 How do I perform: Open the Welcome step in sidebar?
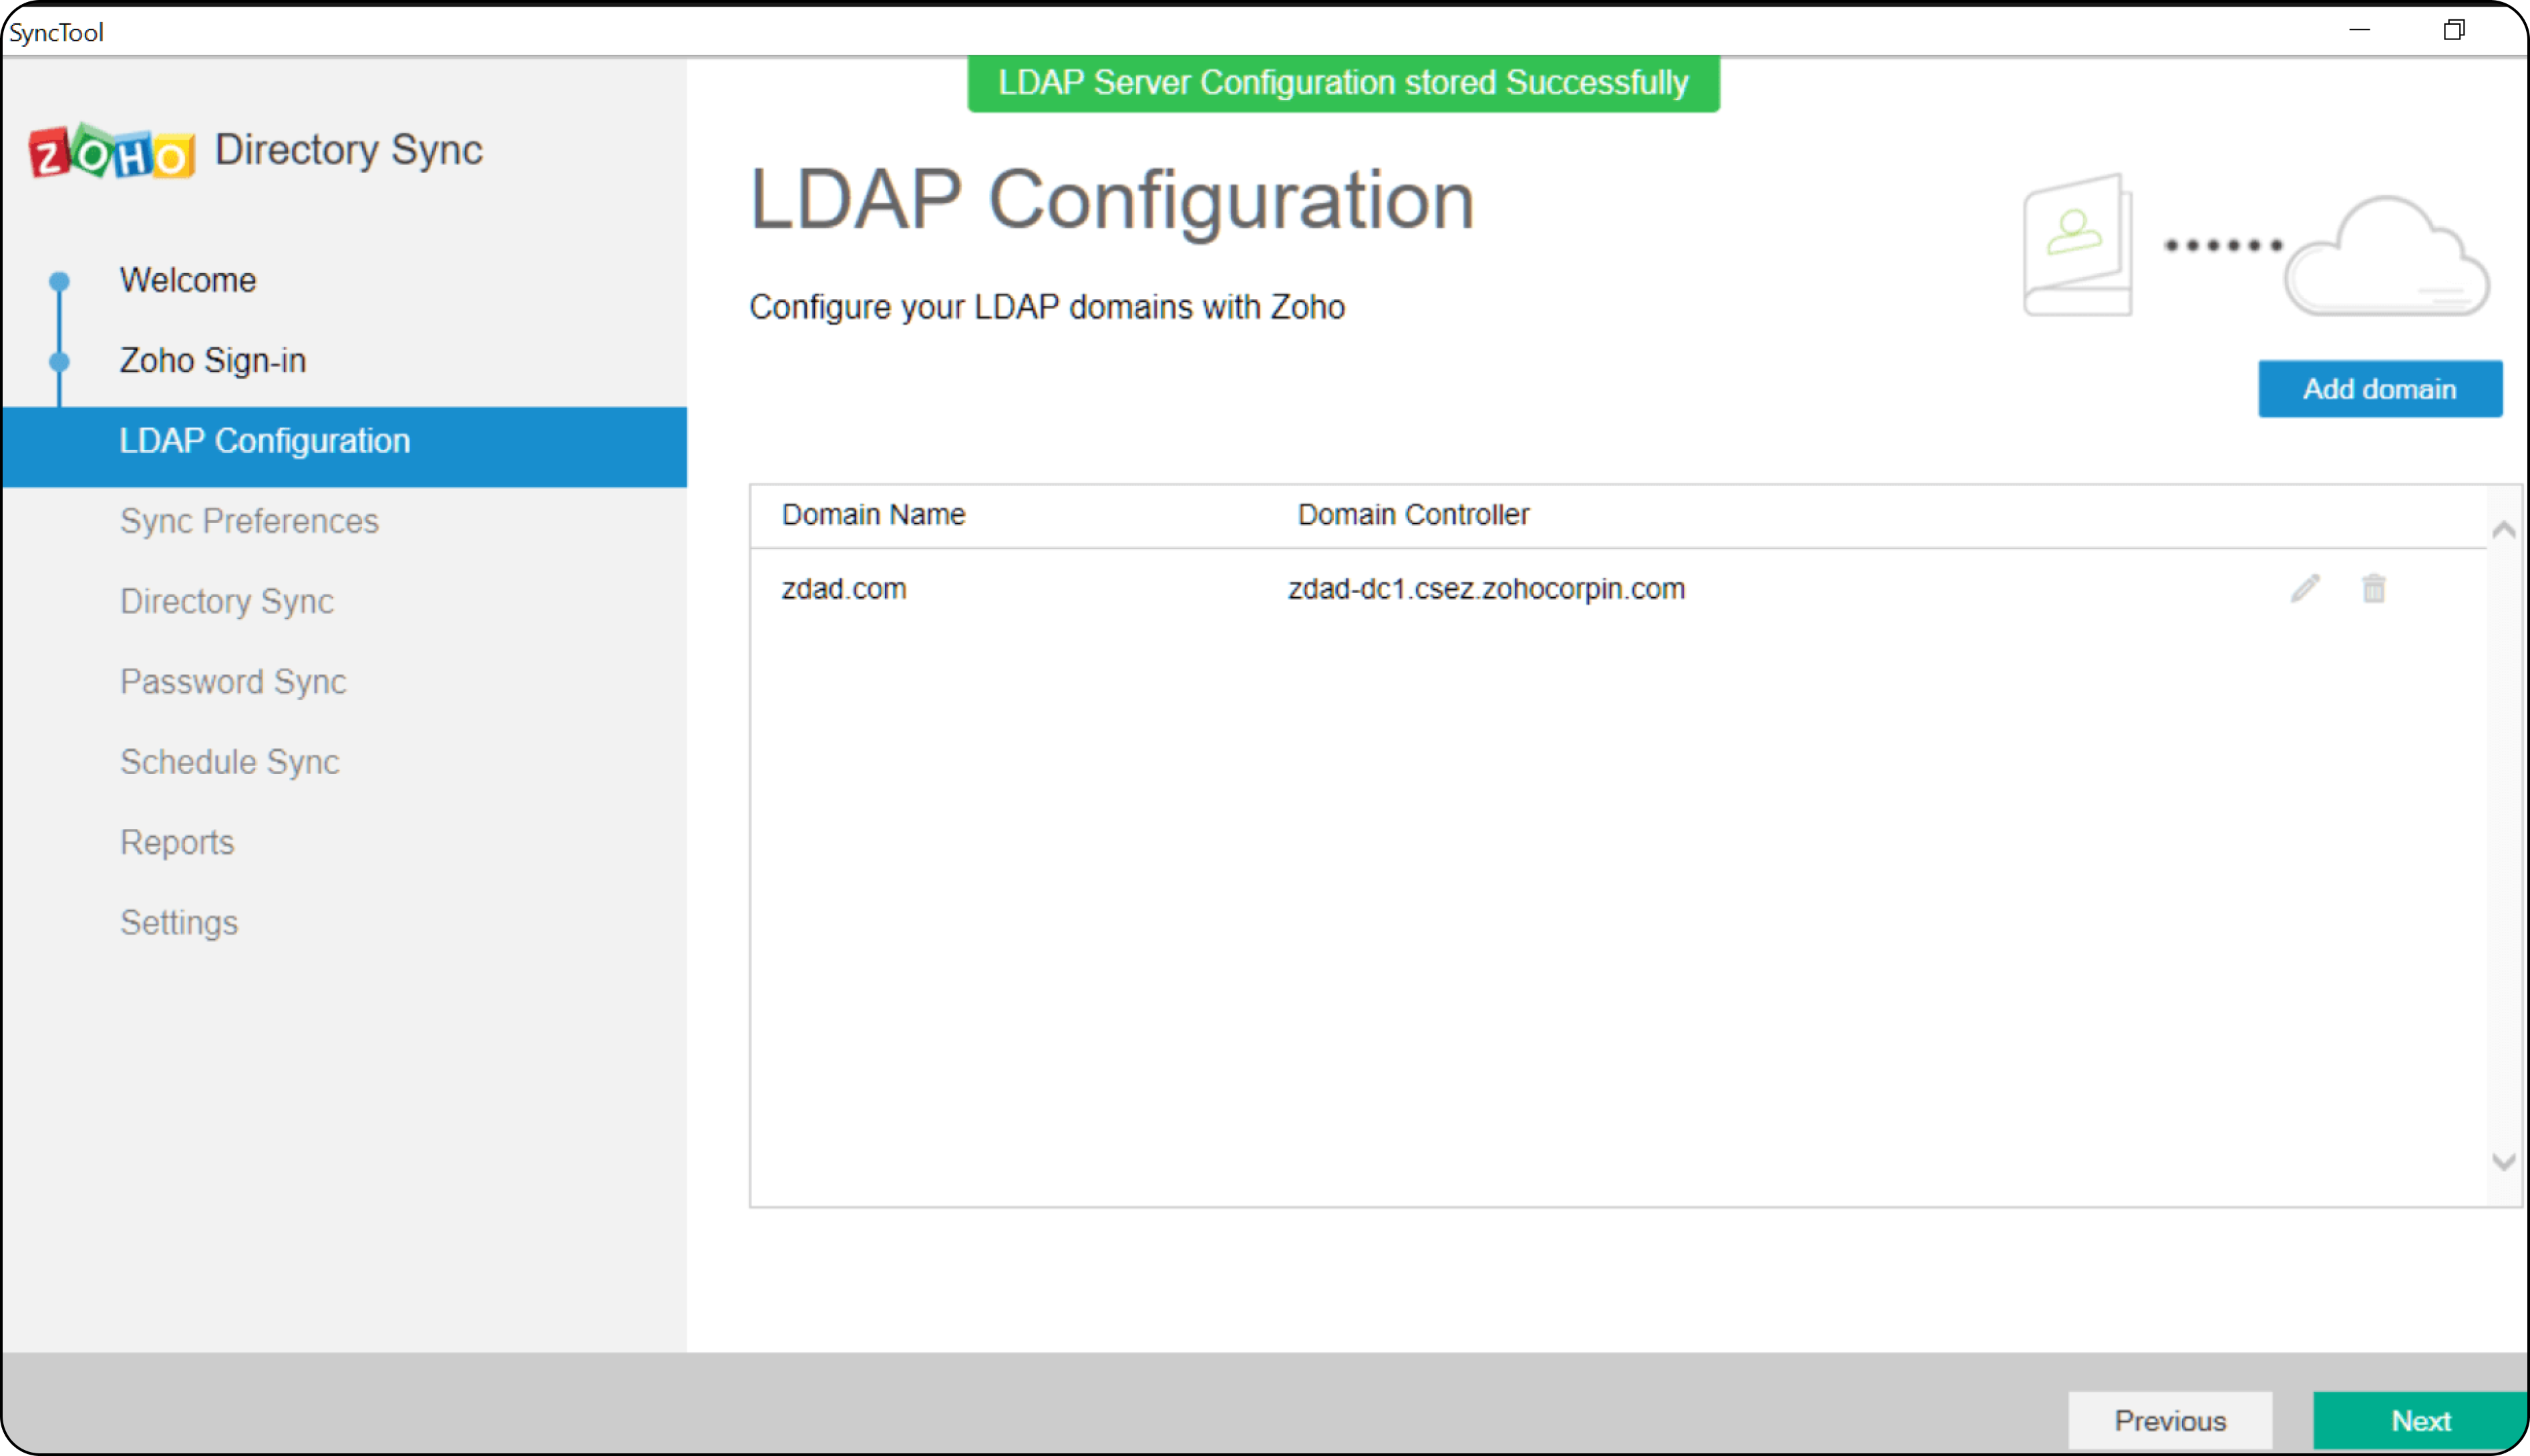[x=188, y=280]
